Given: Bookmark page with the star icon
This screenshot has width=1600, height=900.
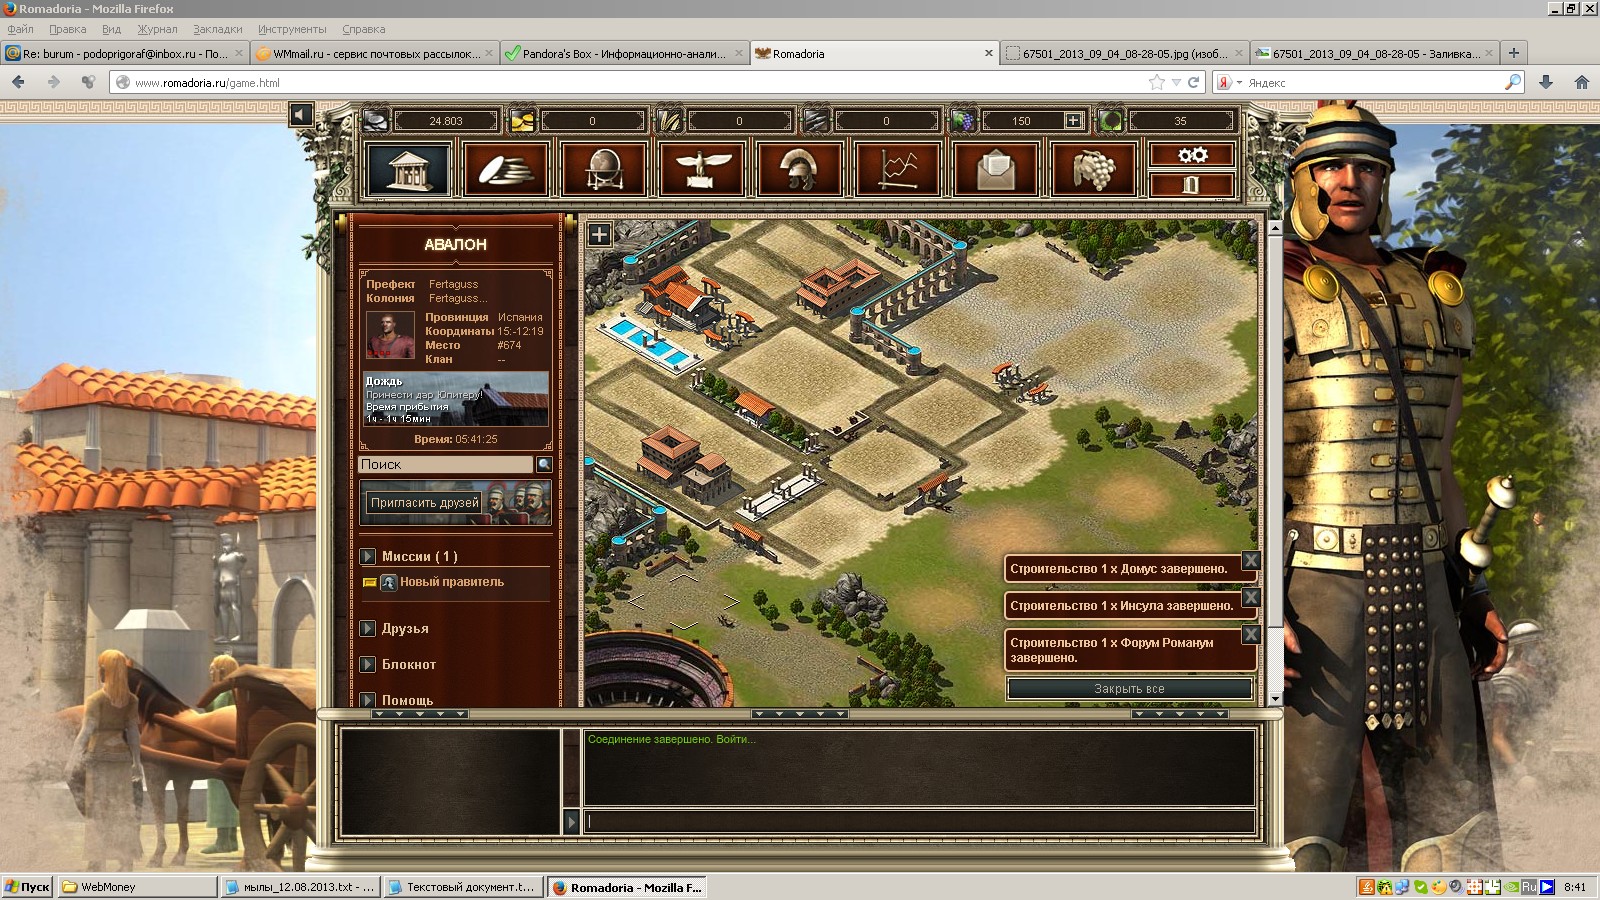Looking at the screenshot, I should (1157, 82).
